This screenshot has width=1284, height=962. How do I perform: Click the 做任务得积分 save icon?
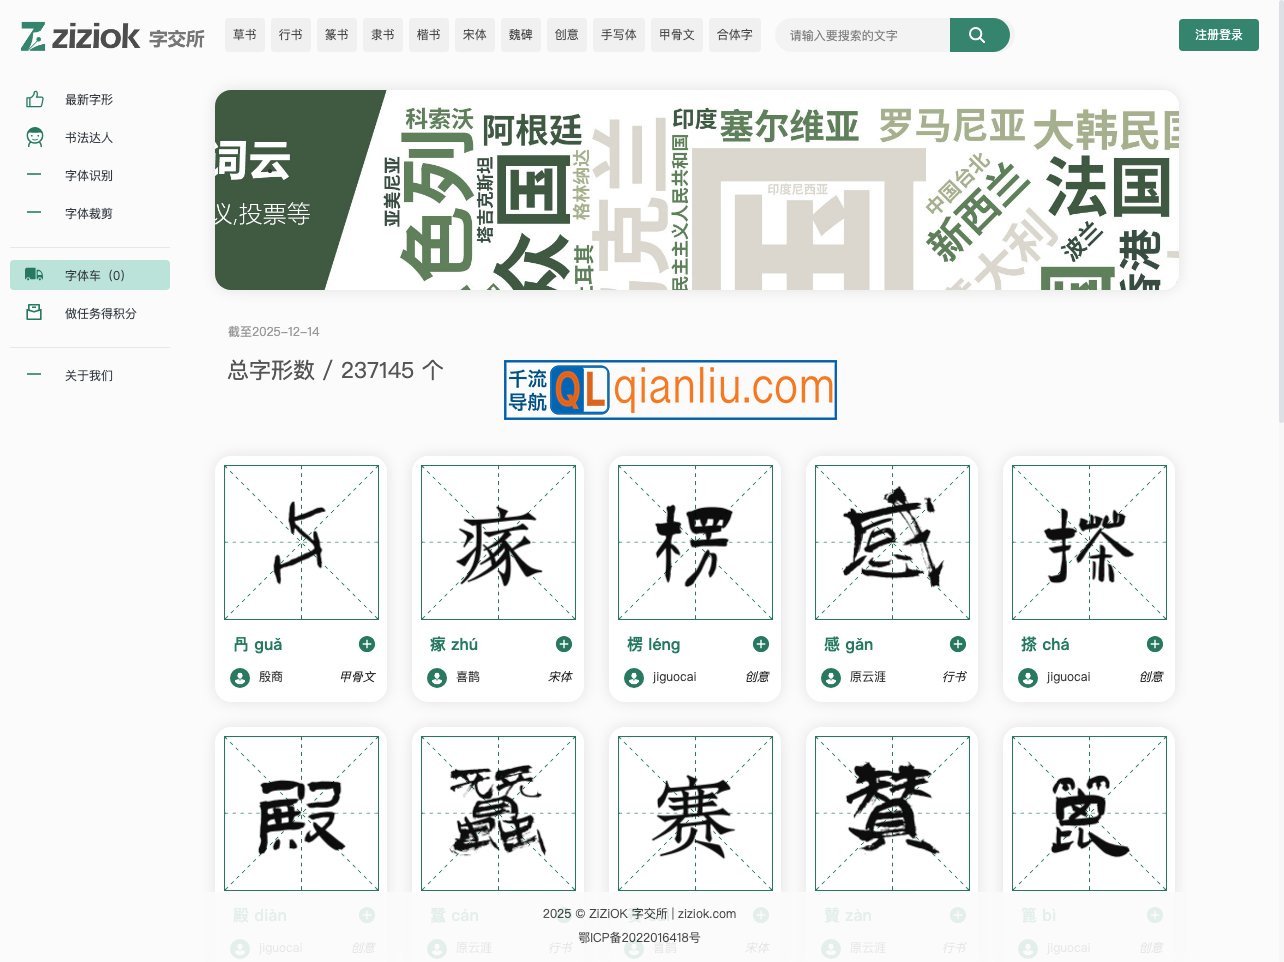(35, 313)
